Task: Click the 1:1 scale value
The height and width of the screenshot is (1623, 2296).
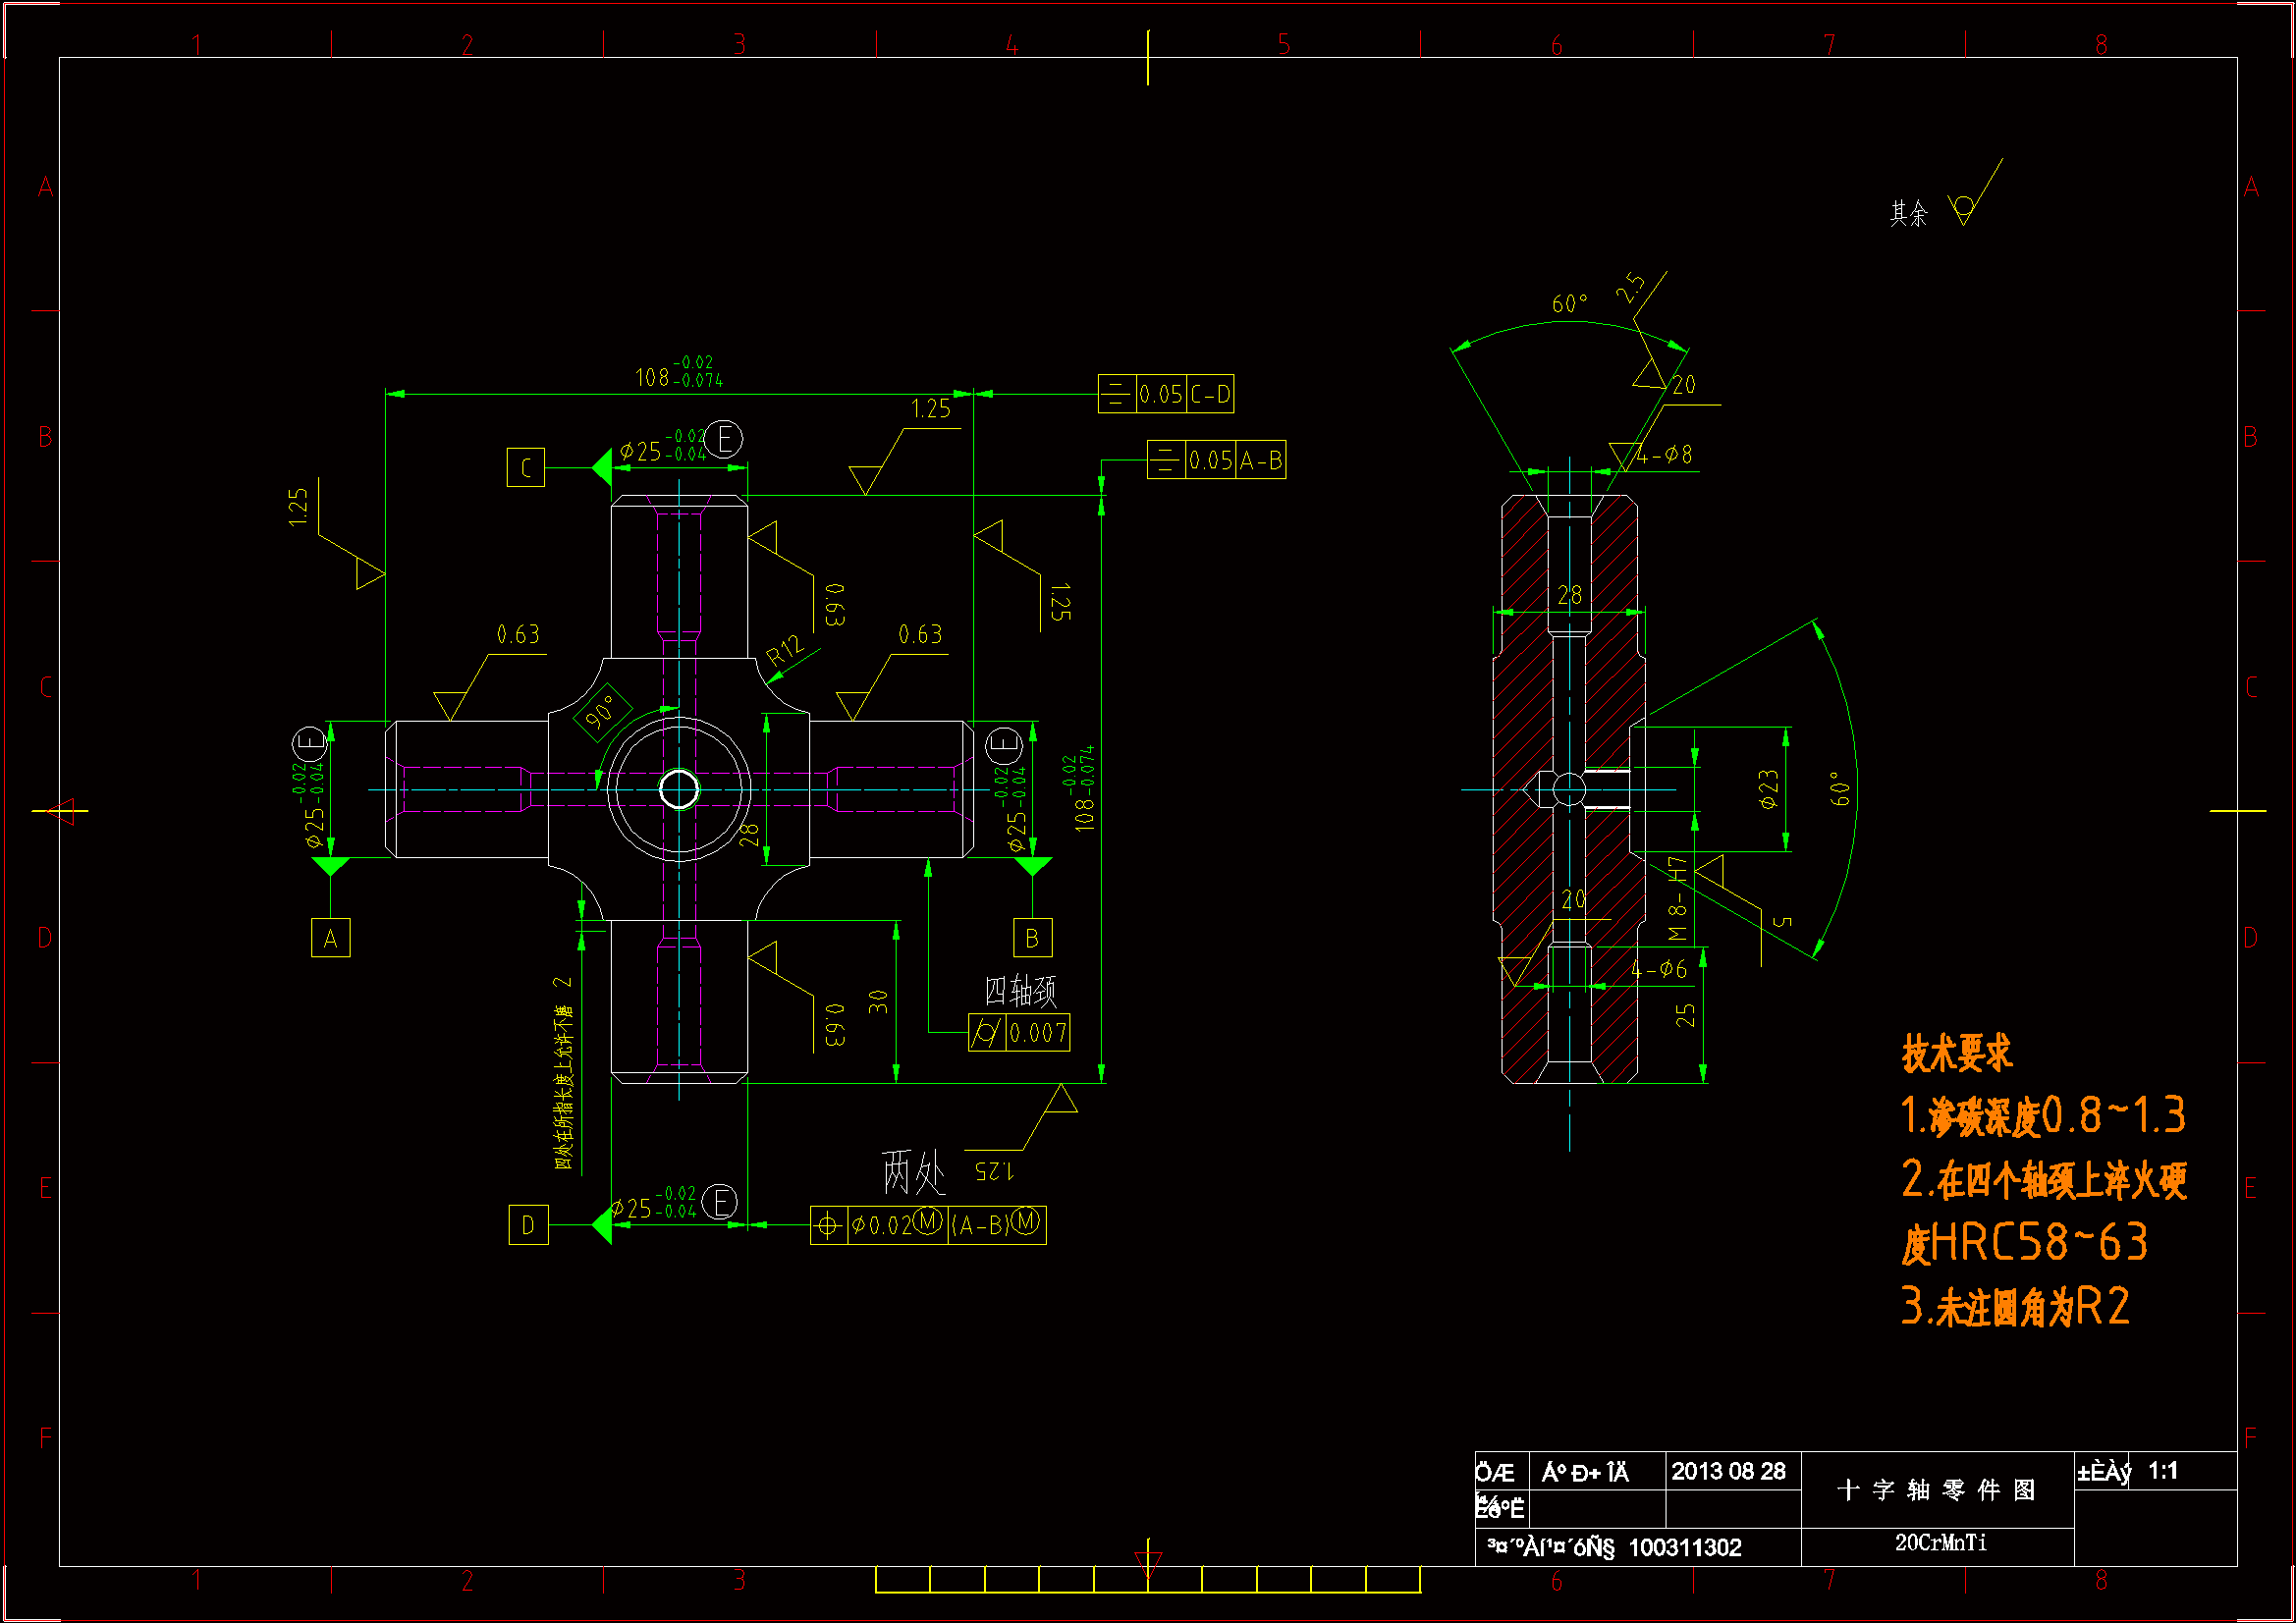Action: pos(2162,1471)
